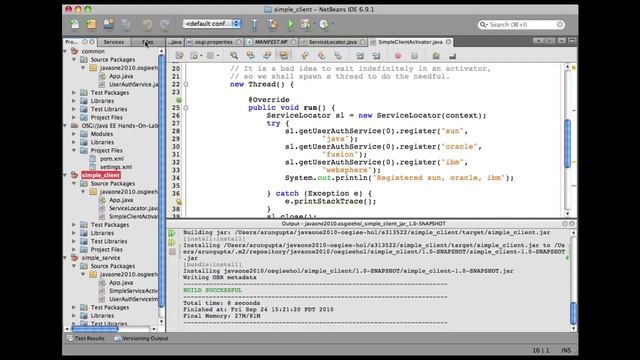Close the ServiceLocator.java editor tab
Viewport: 640px width, 360px height.
click(362, 42)
